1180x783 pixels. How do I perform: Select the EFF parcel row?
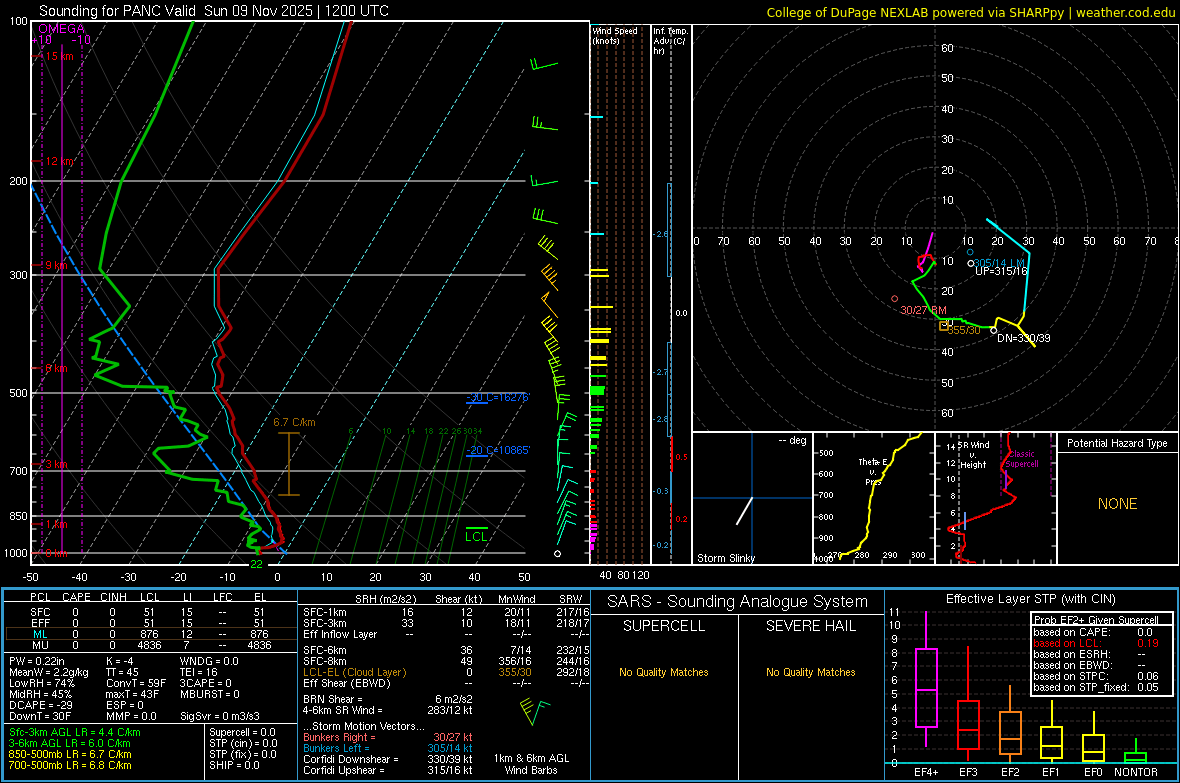149,623
